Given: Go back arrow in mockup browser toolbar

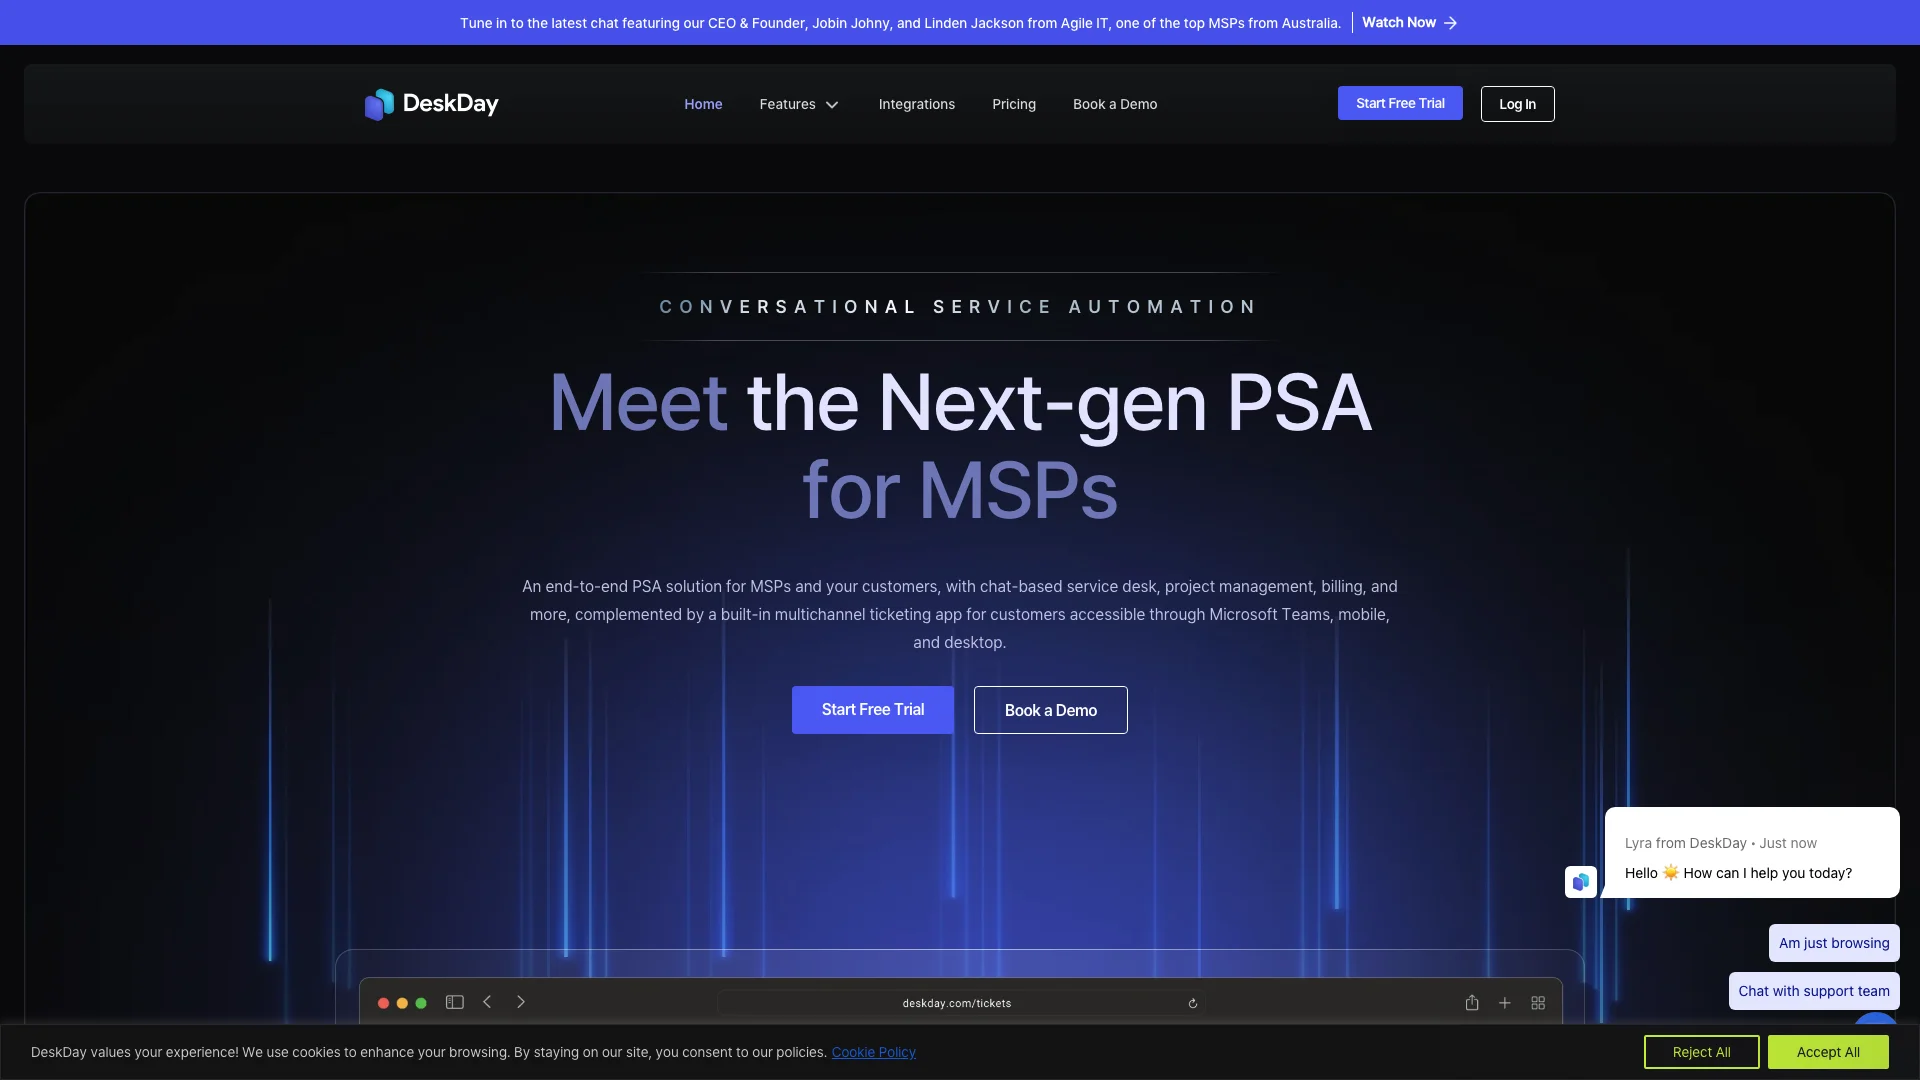Looking at the screenshot, I should (x=487, y=1002).
